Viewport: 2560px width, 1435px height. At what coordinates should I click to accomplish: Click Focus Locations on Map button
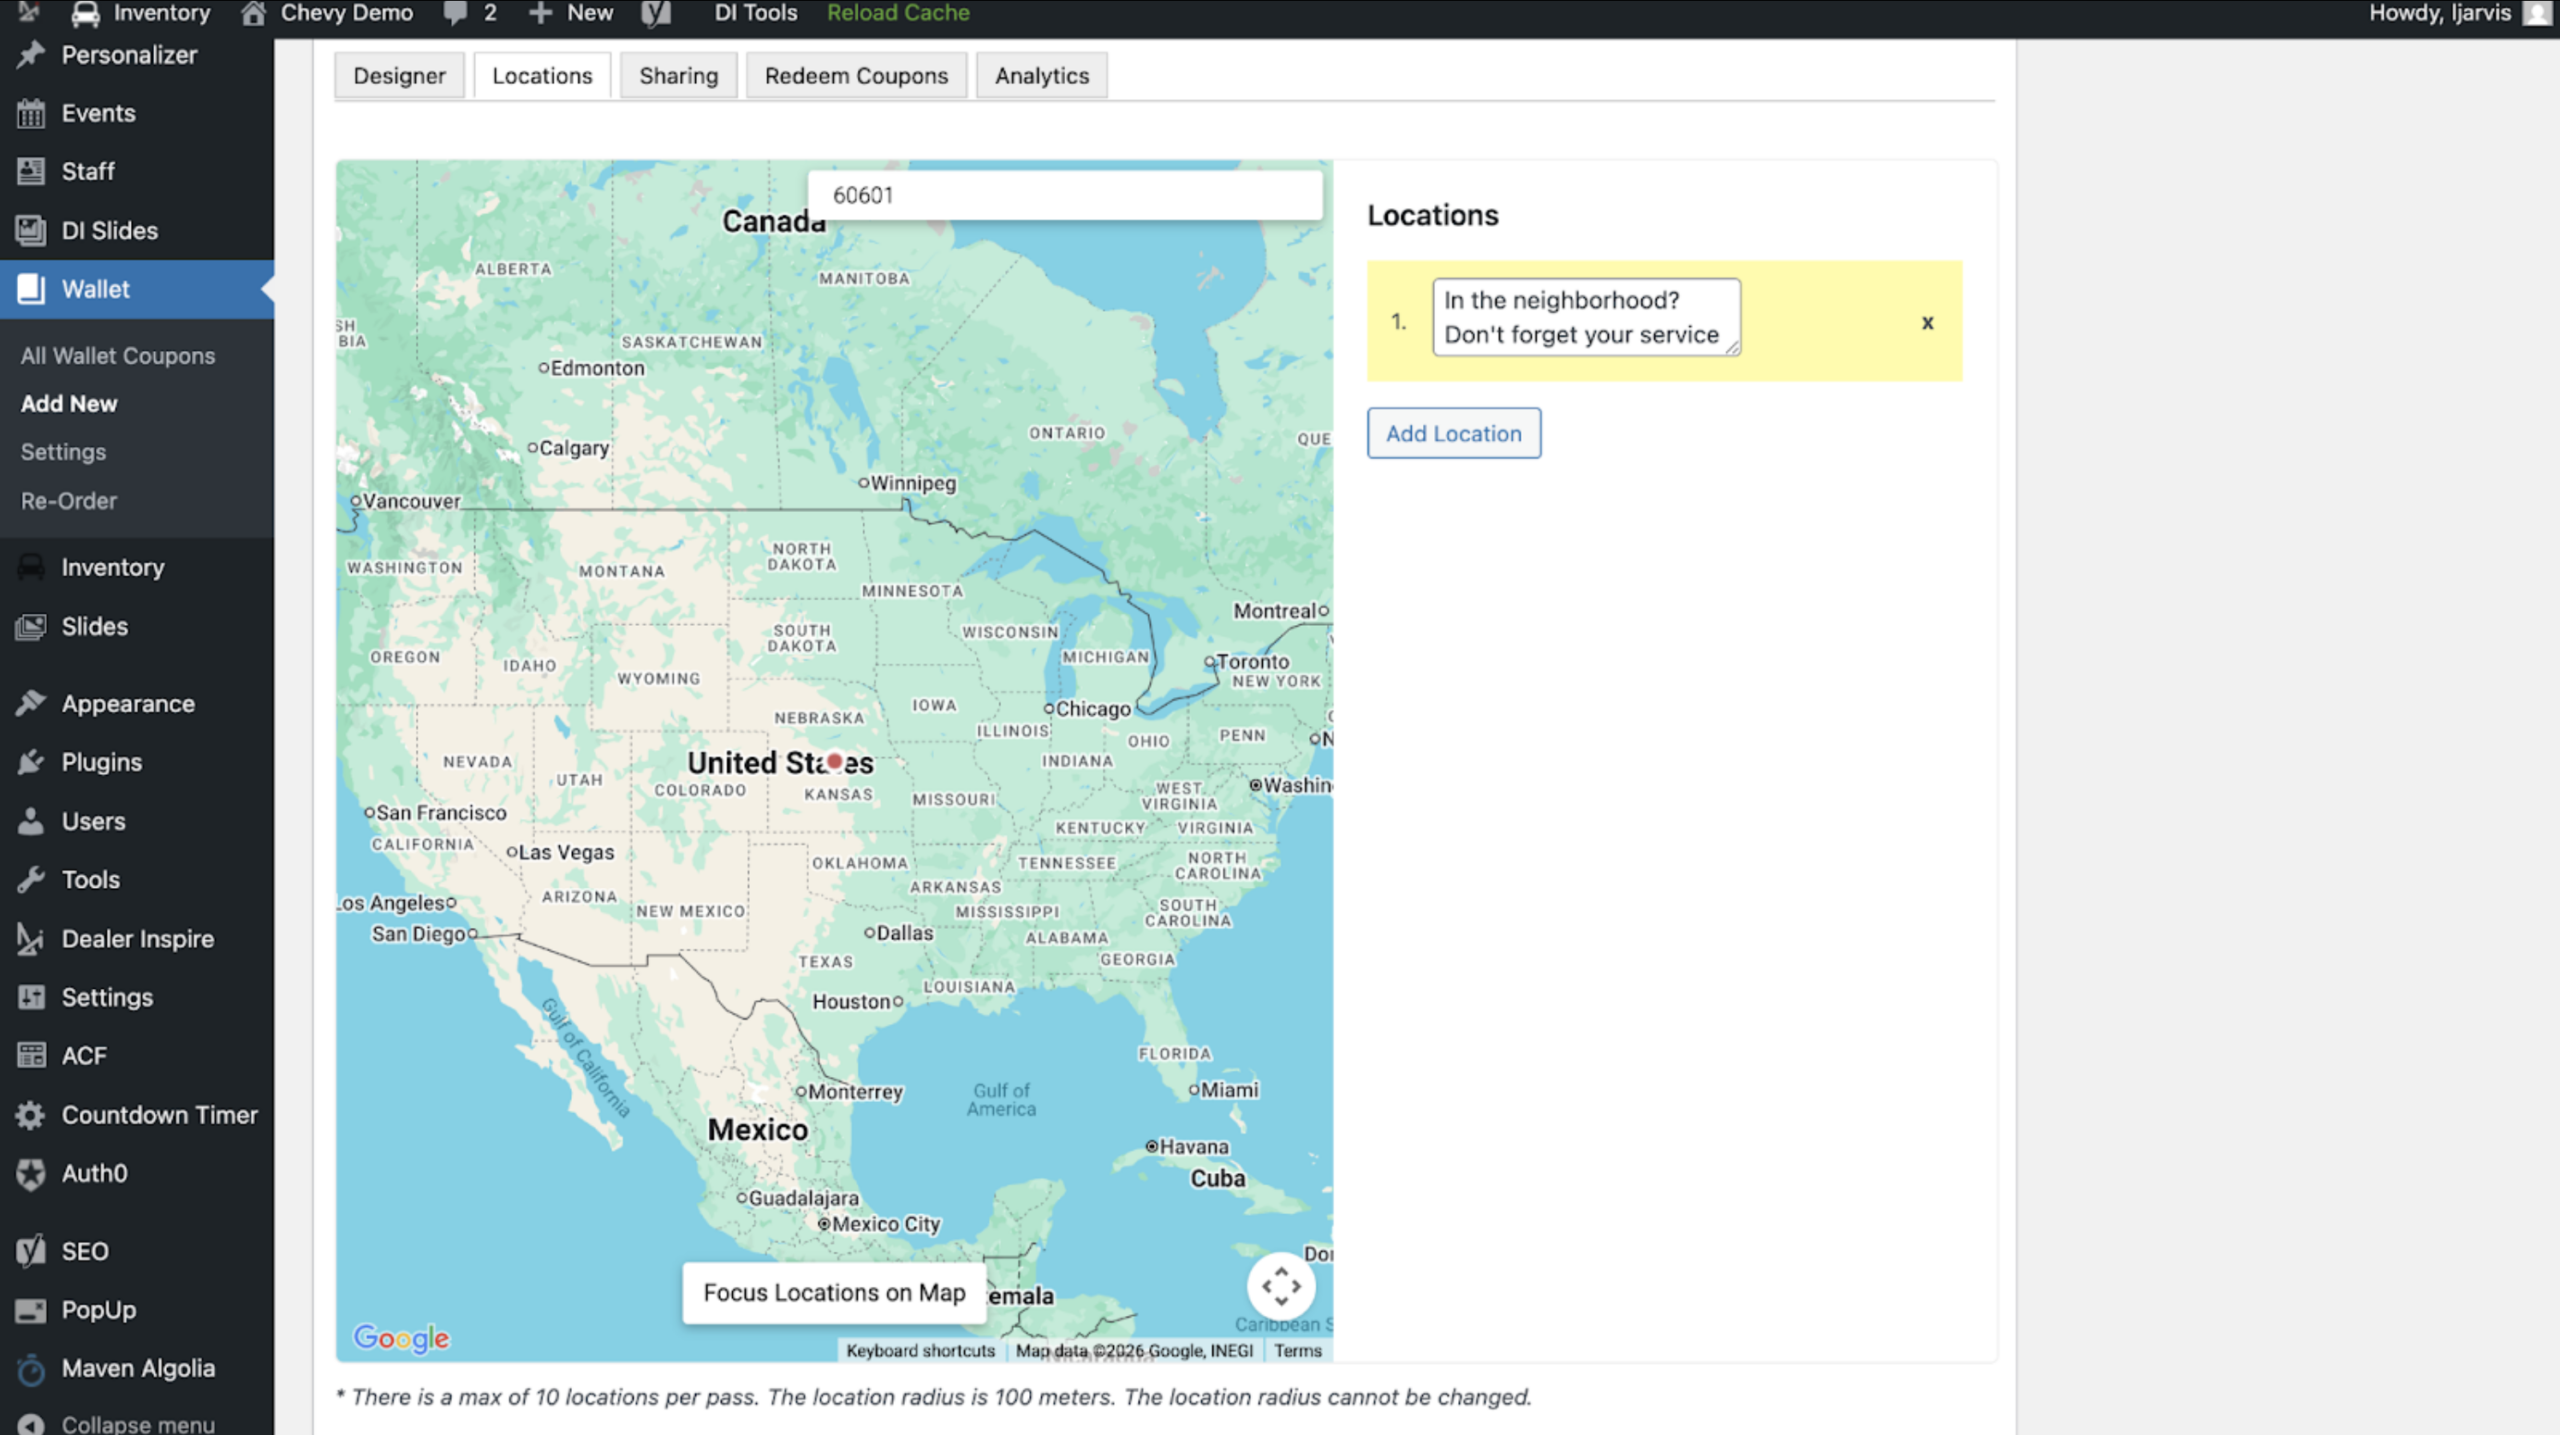(x=834, y=1293)
